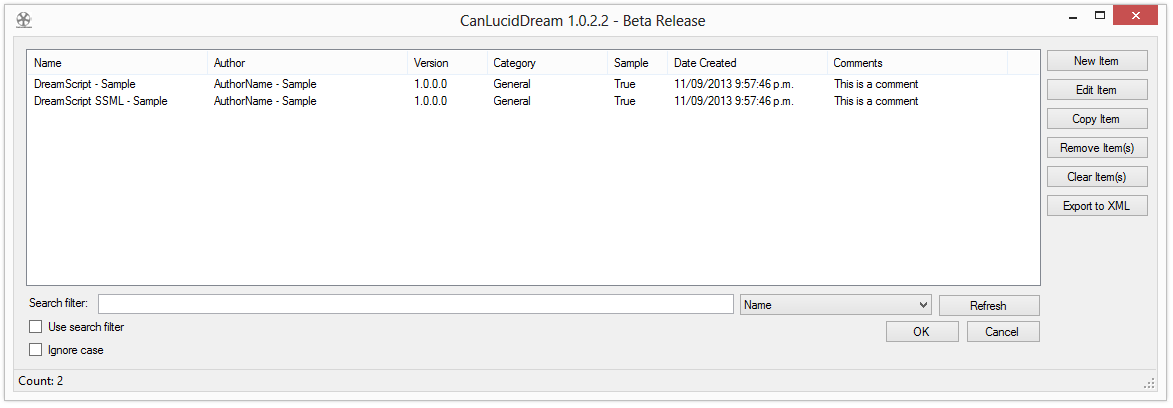The height and width of the screenshot is (408, 1173).
Task: Click the CanLucidDream app icon in title bar
Action: tap(25, 19)
